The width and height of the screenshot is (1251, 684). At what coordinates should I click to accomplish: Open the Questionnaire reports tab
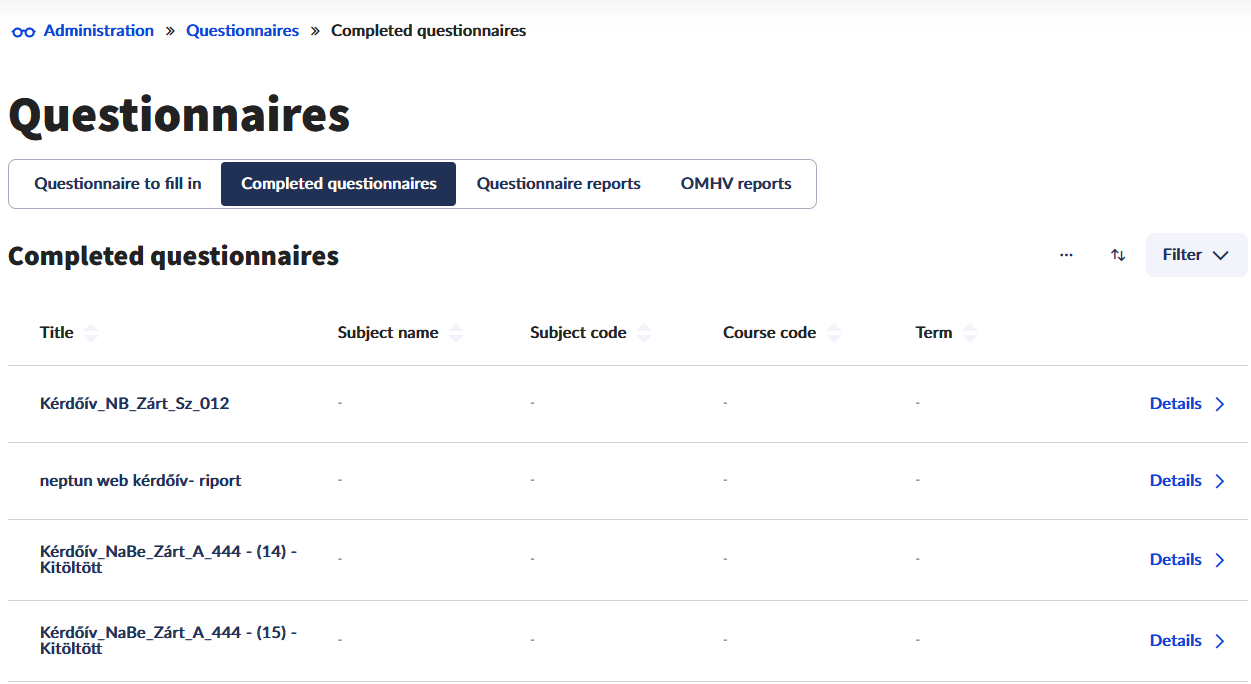pyautogui.click(x=558, y=184)
